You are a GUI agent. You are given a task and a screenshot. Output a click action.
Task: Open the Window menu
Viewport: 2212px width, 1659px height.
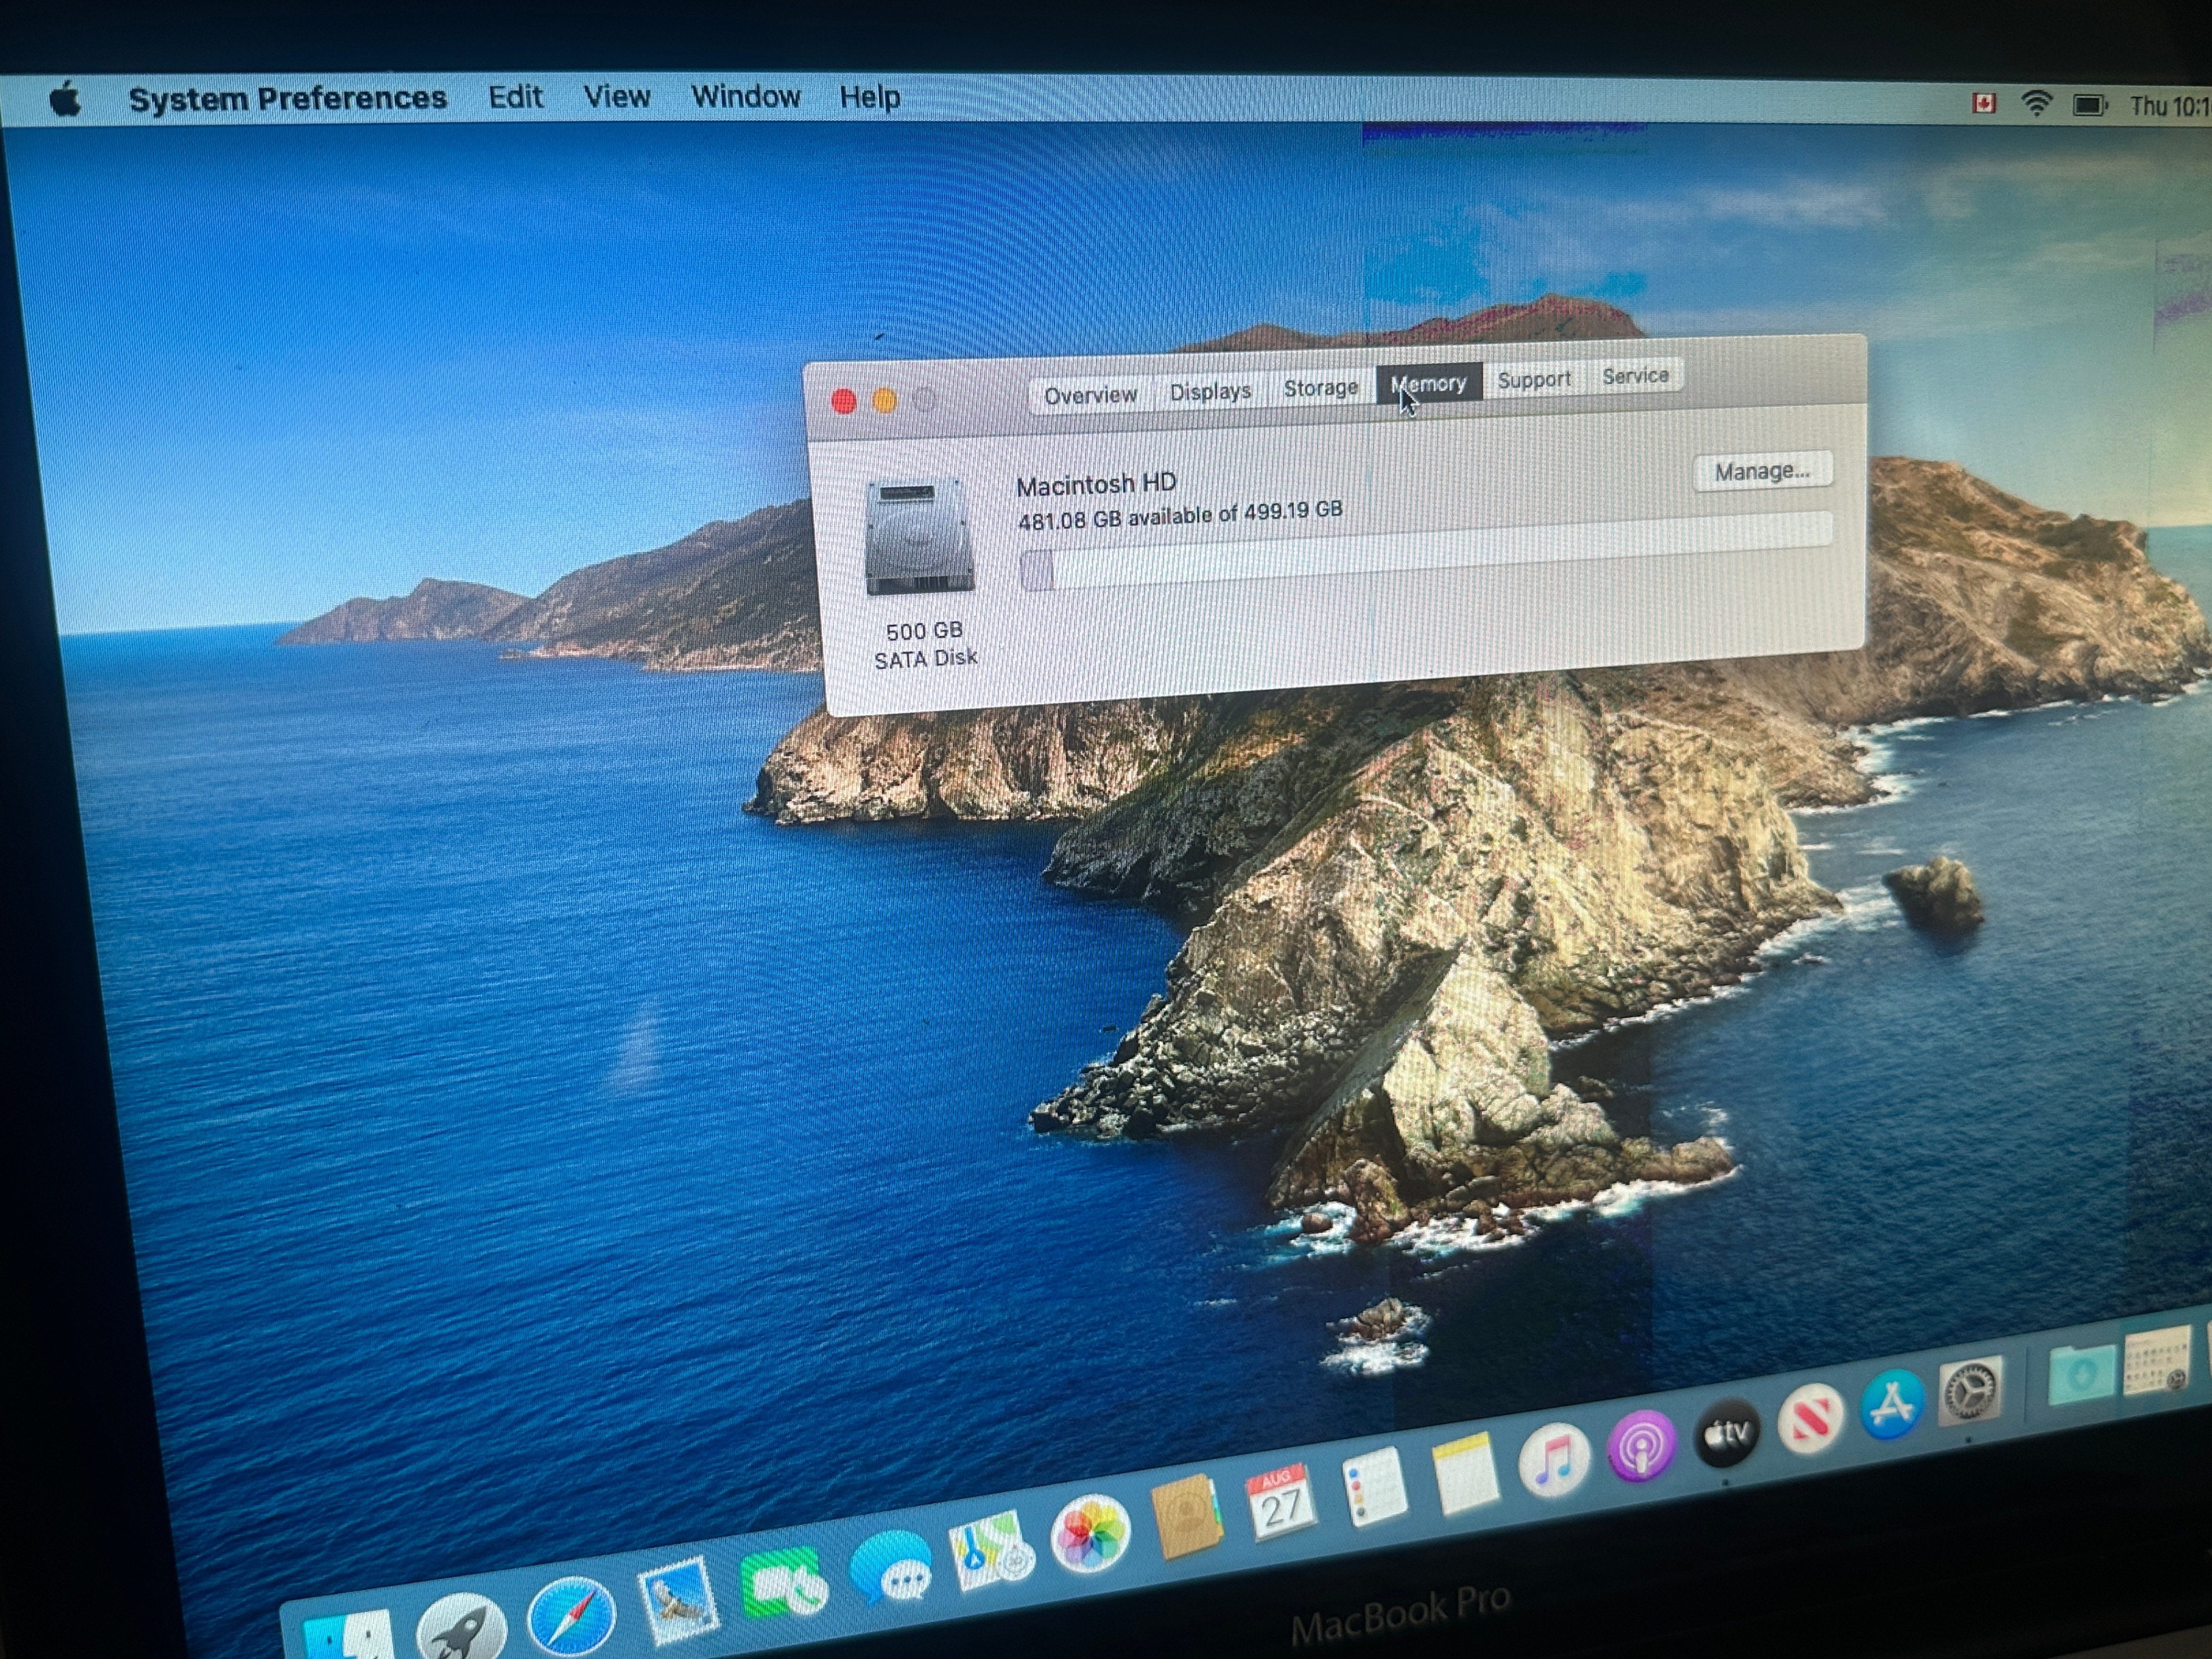(x=745, y=97)
